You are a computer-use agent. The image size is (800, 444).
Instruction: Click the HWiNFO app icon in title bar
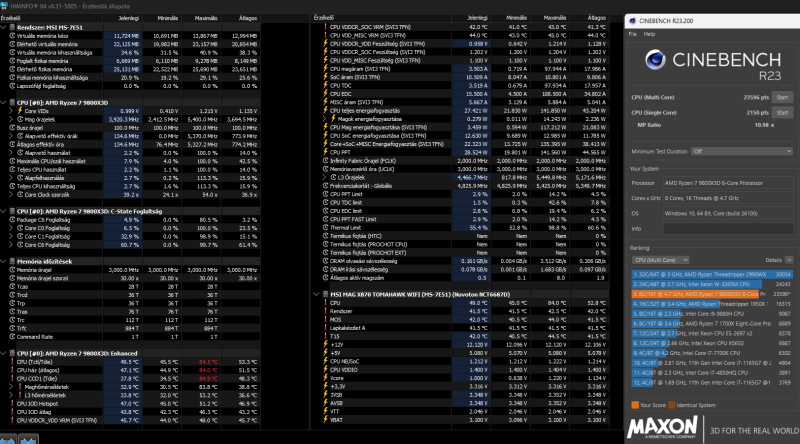[4, 6]
